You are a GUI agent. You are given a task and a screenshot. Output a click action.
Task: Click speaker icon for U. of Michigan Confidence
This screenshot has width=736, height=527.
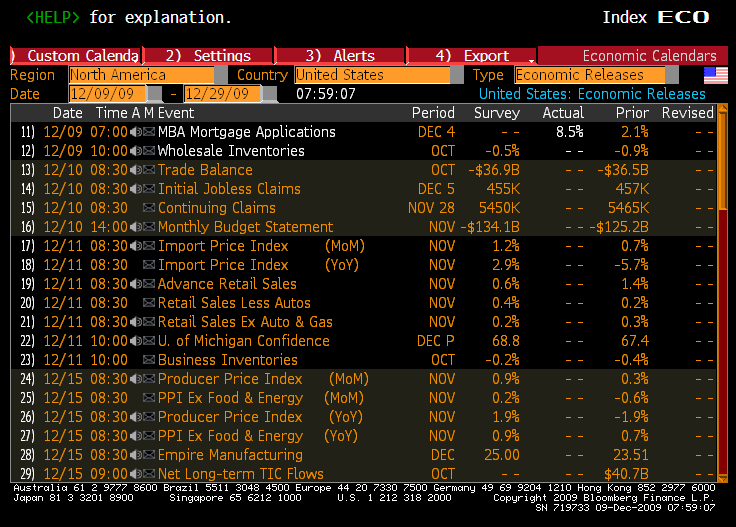click(x=136, y=341)
